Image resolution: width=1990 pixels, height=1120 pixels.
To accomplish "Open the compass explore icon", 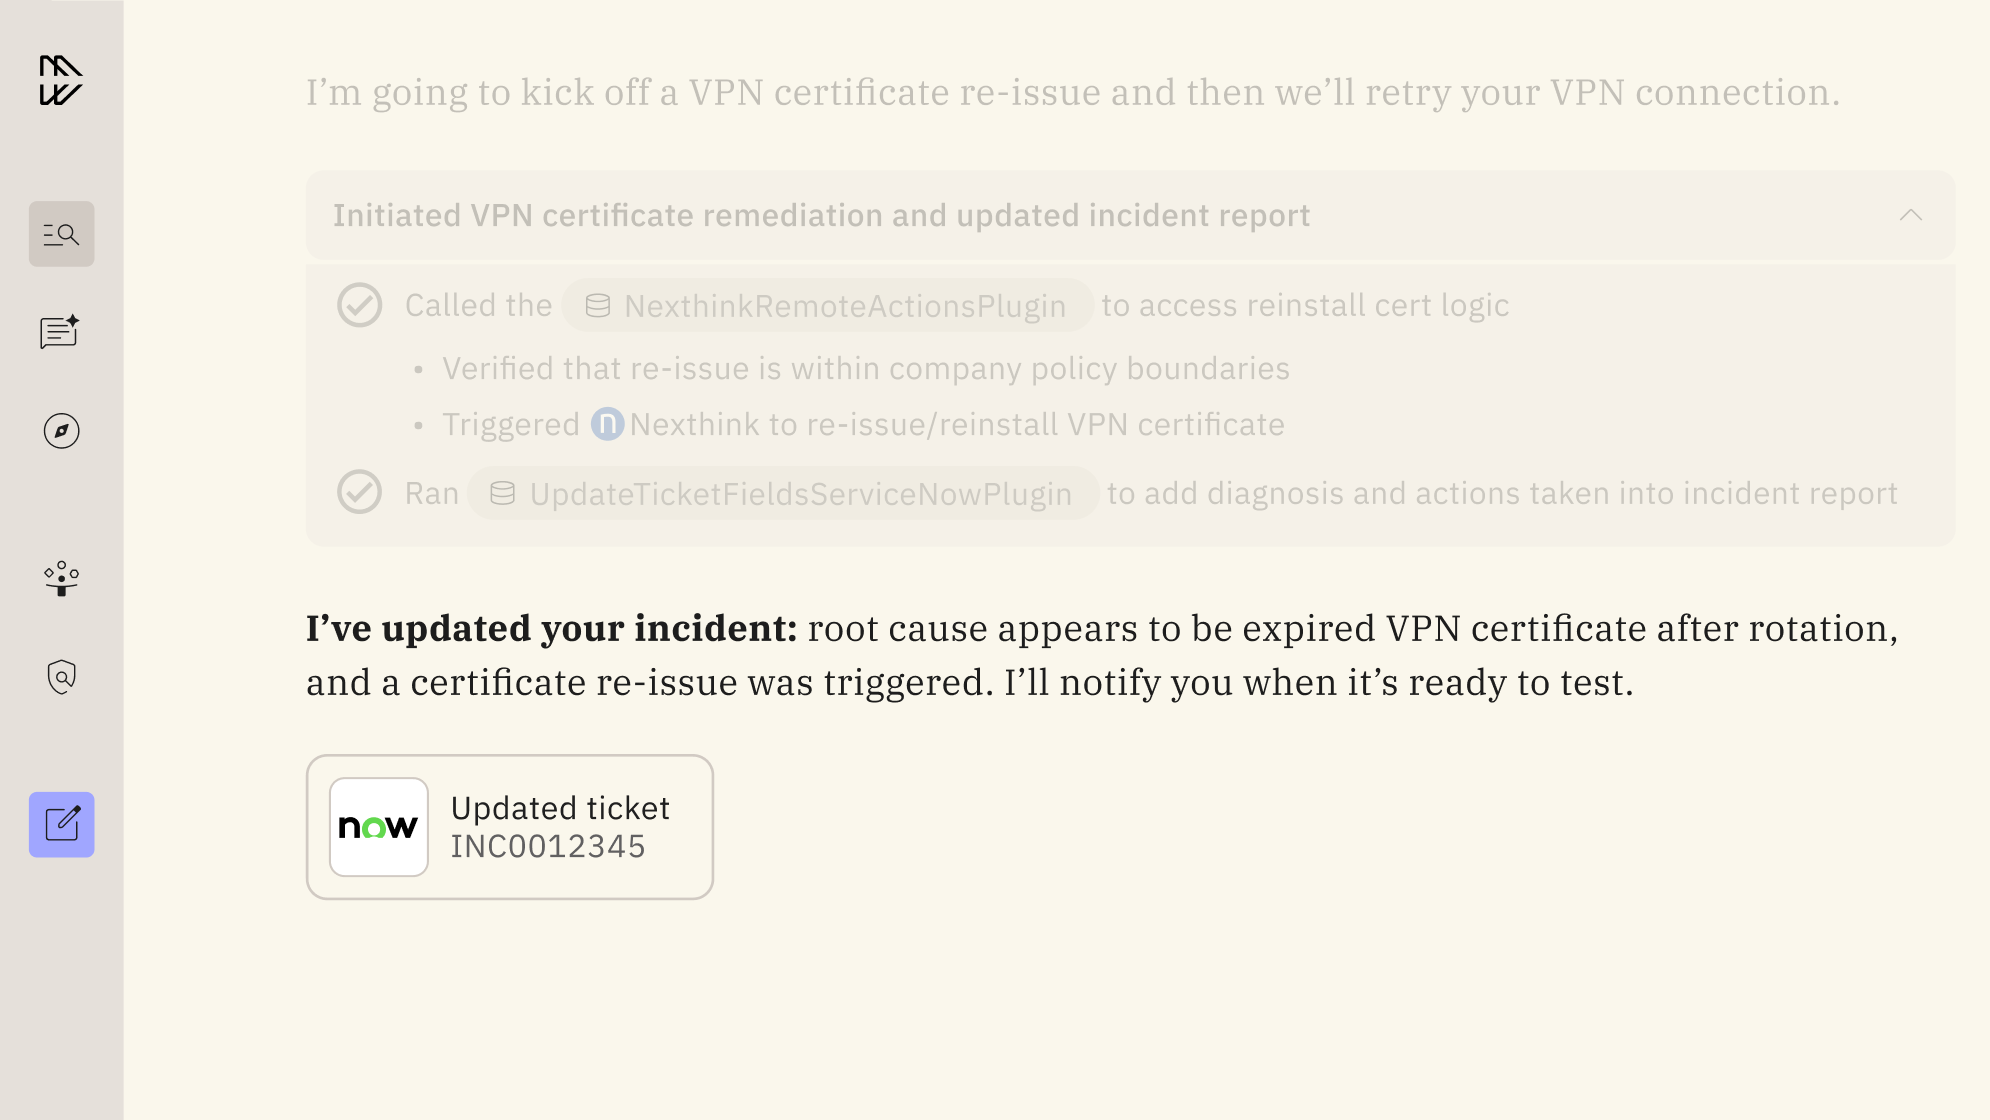I will (61, 431).
